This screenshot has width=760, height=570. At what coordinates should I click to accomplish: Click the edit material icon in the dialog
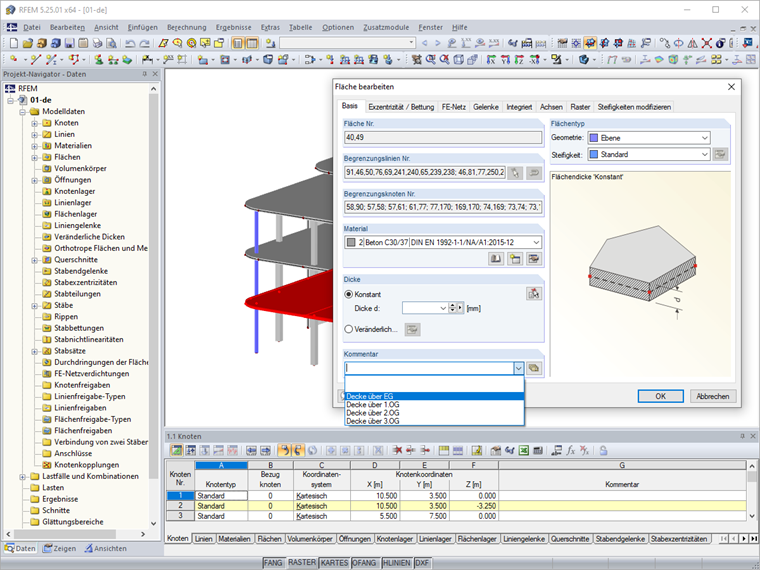pyautogui.click(x=534, y=259)
